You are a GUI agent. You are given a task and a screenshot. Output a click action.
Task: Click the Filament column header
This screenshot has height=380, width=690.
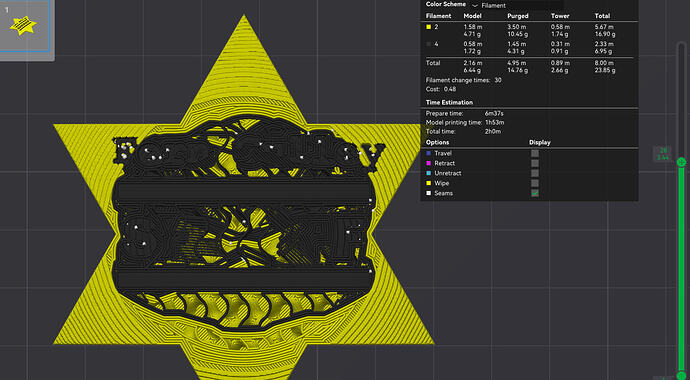(438, 16)
